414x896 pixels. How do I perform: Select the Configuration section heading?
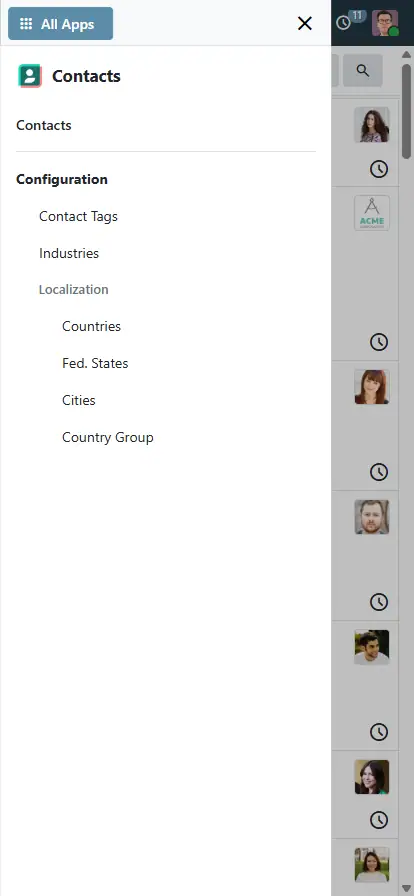tap(62, 179)
